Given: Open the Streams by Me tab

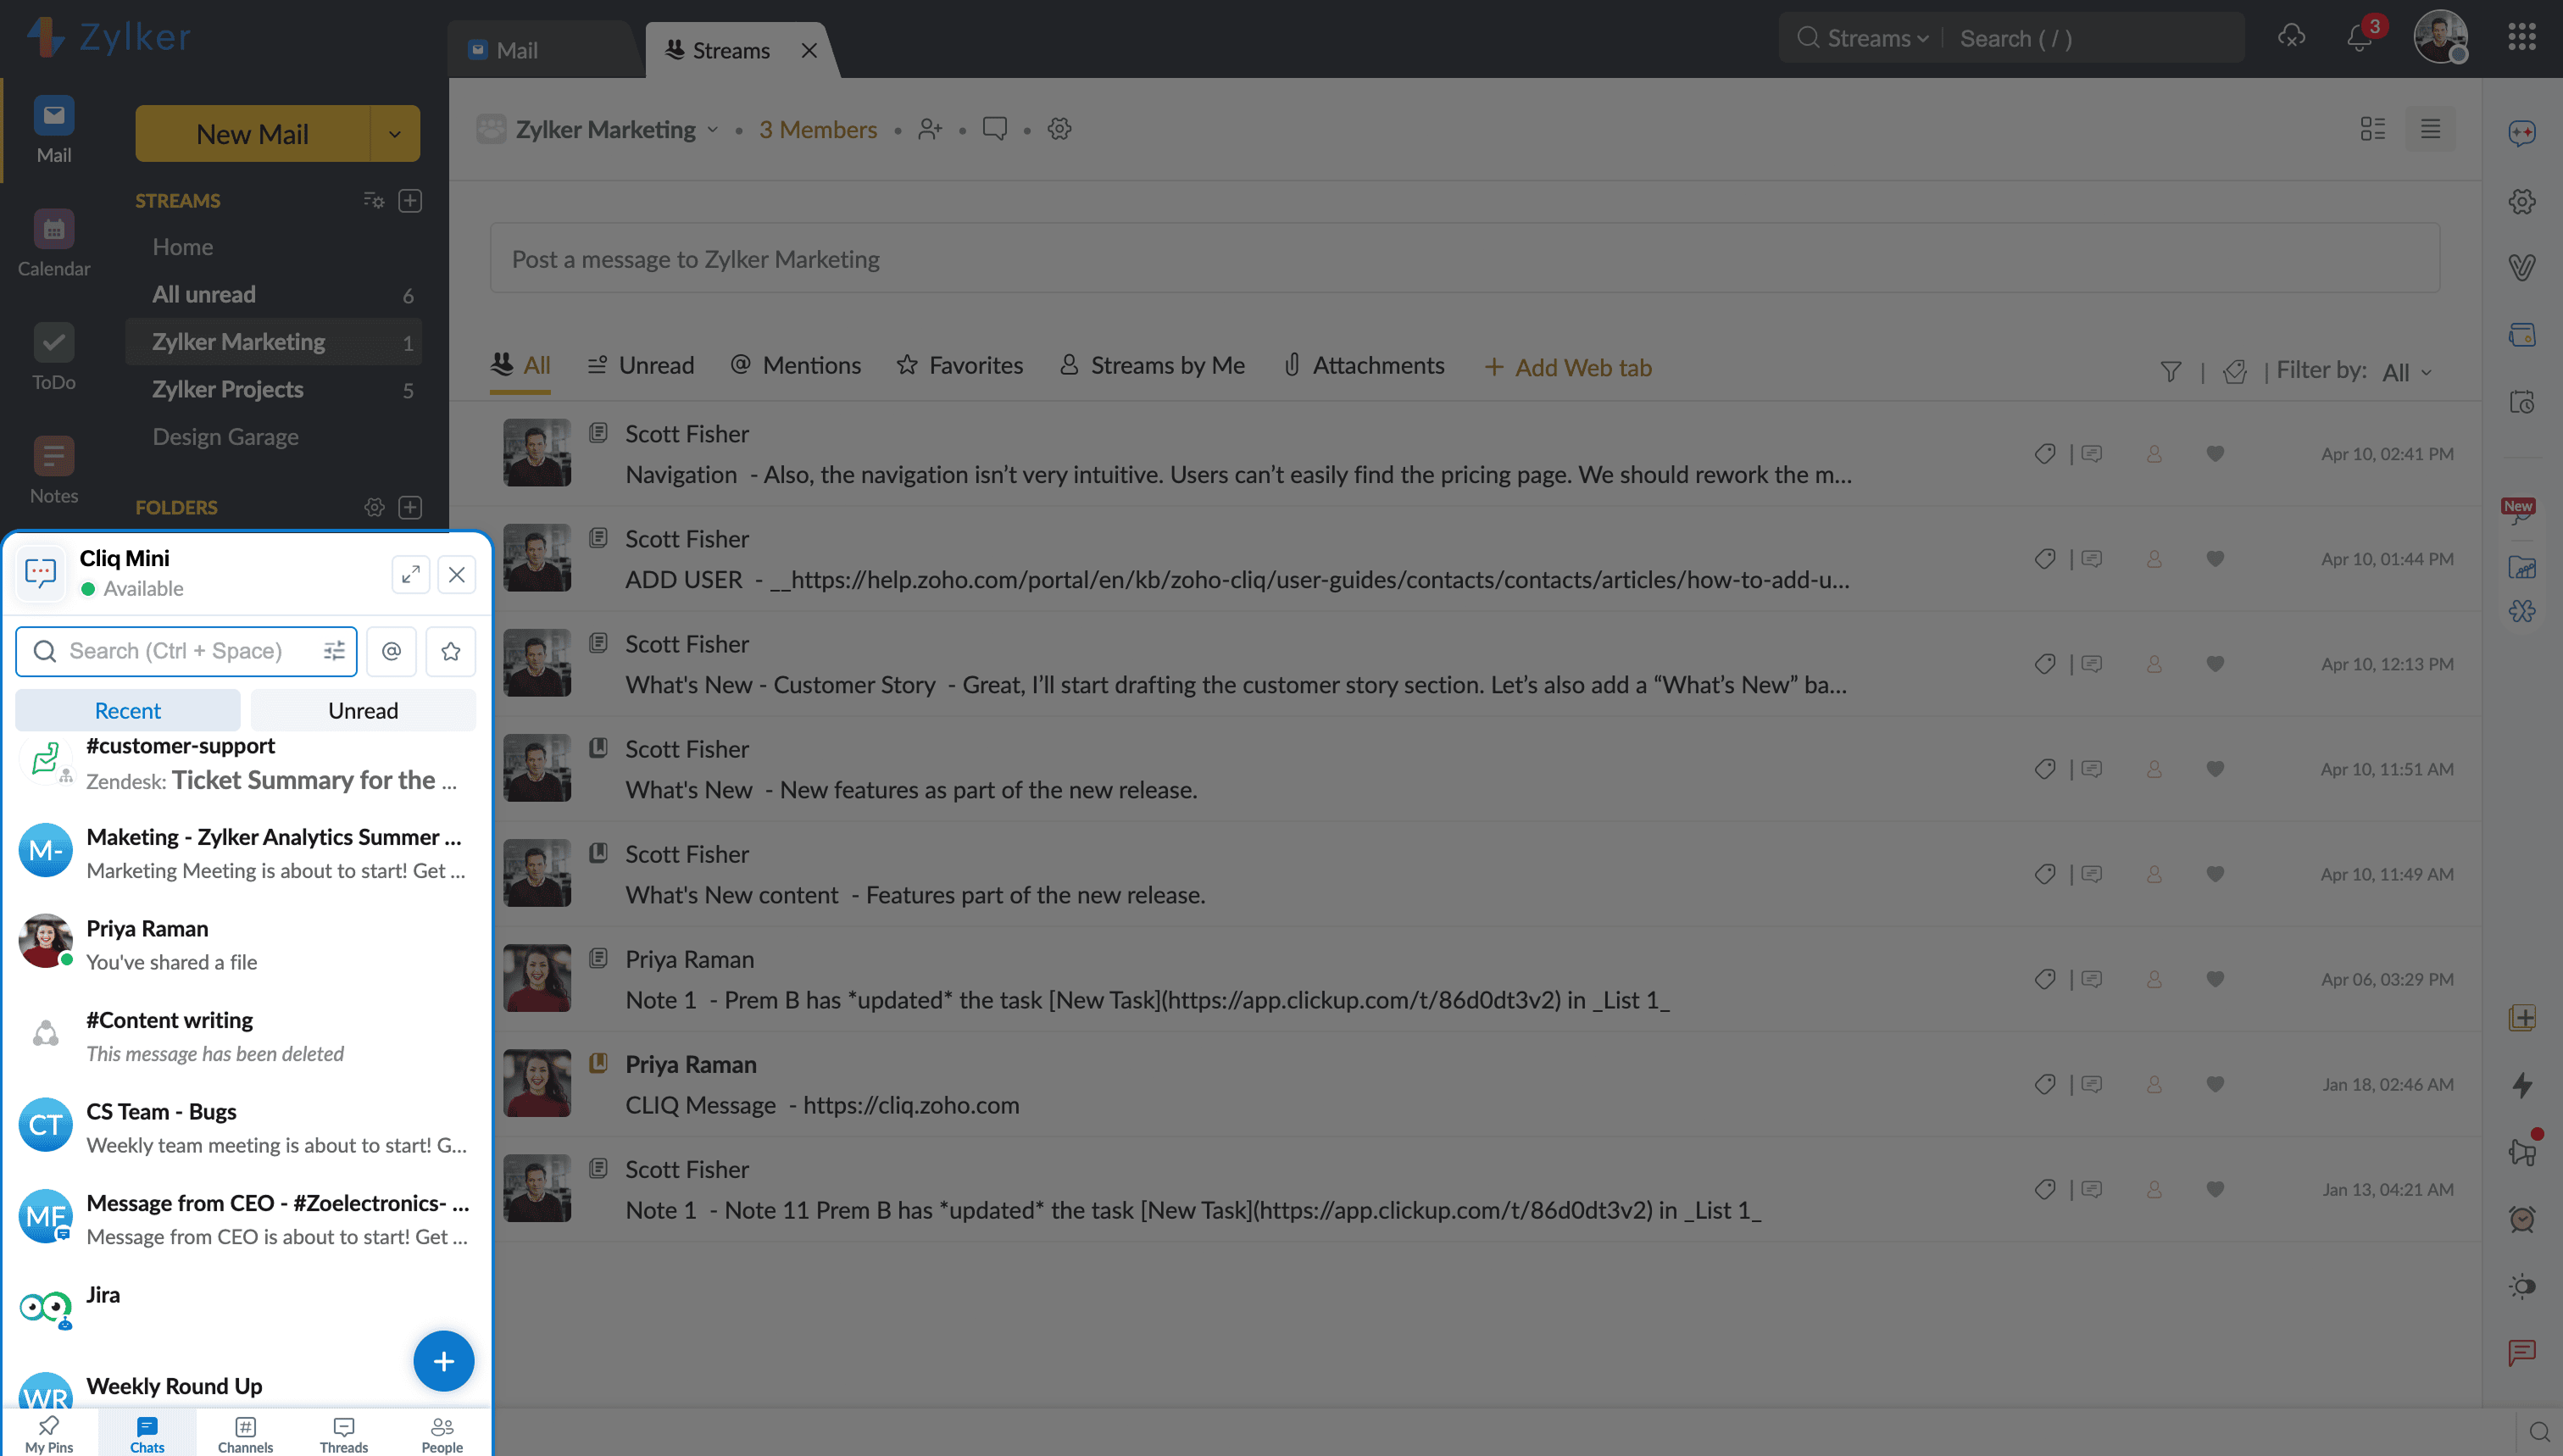Looking at the screenshot, I should [x=1152, y=366].
